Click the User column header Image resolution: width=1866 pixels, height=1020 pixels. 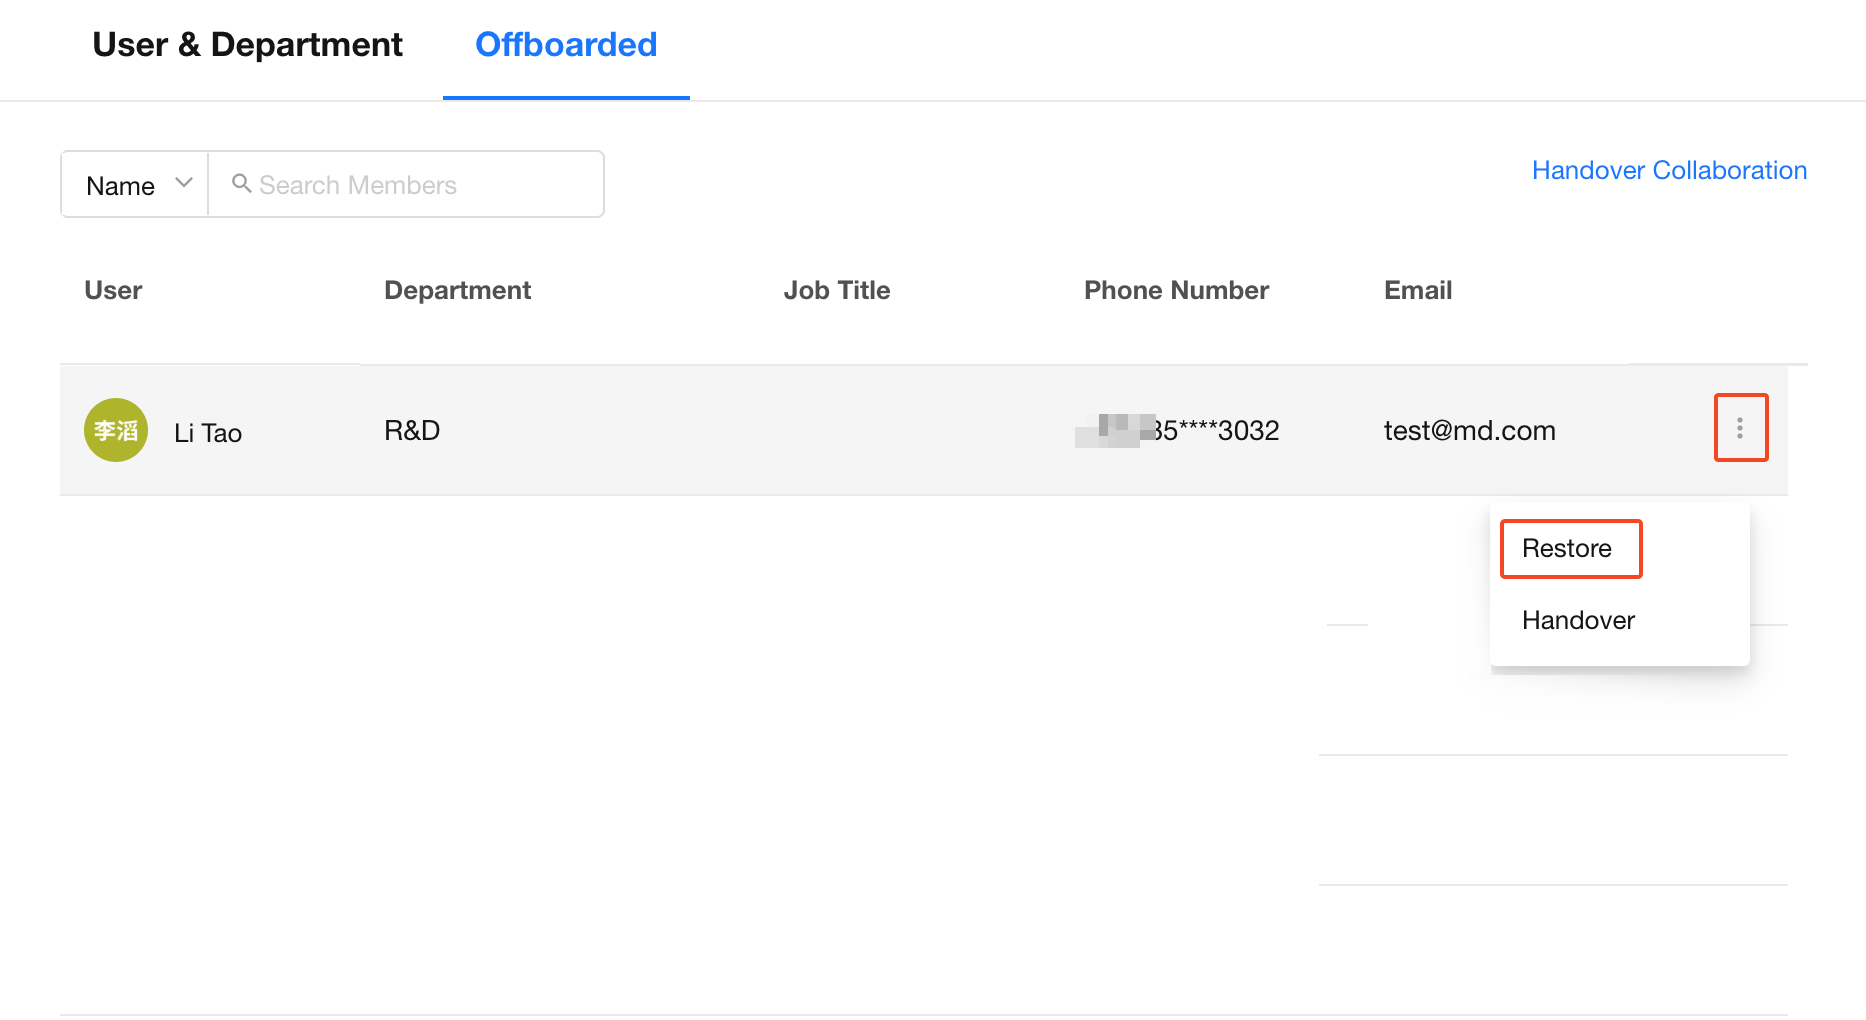pyautogui.click(x=113, y=290)
